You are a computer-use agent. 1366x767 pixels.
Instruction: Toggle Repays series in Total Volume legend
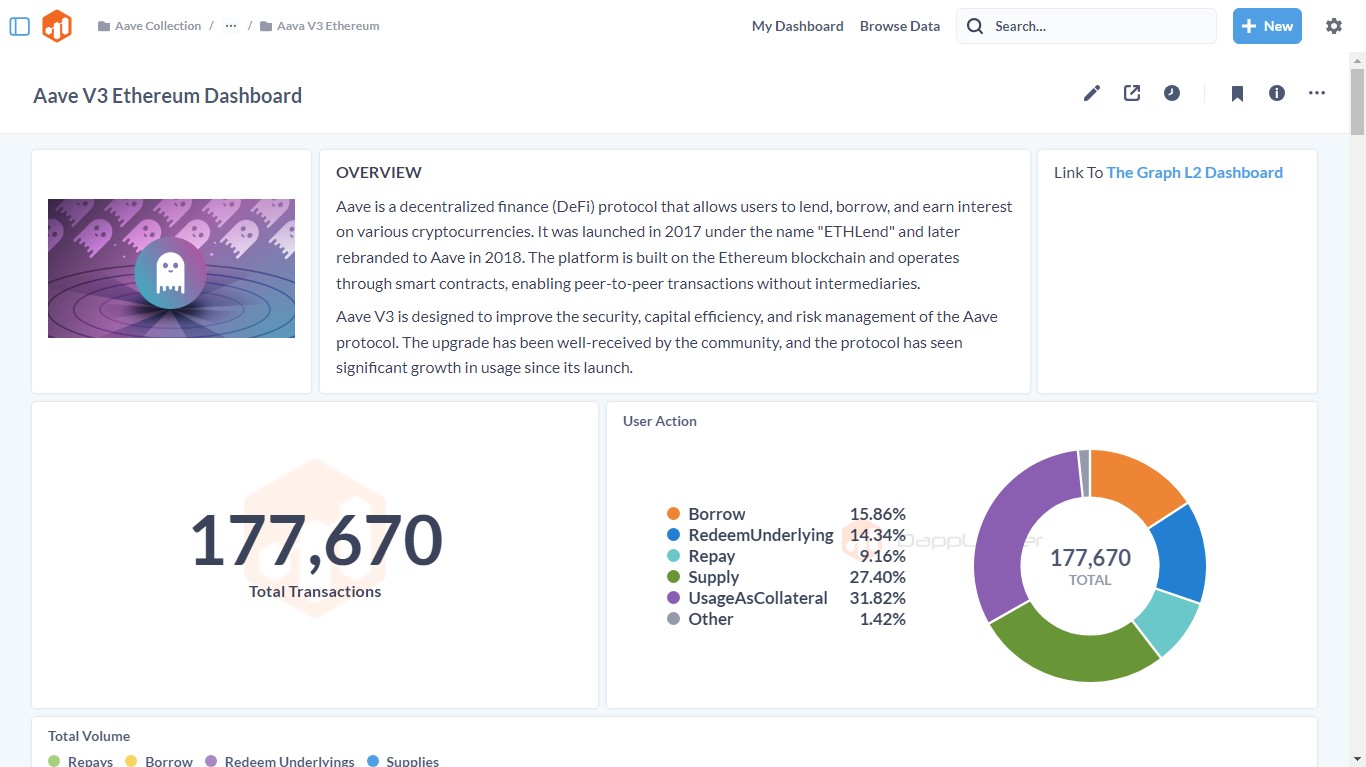point(90,761)
